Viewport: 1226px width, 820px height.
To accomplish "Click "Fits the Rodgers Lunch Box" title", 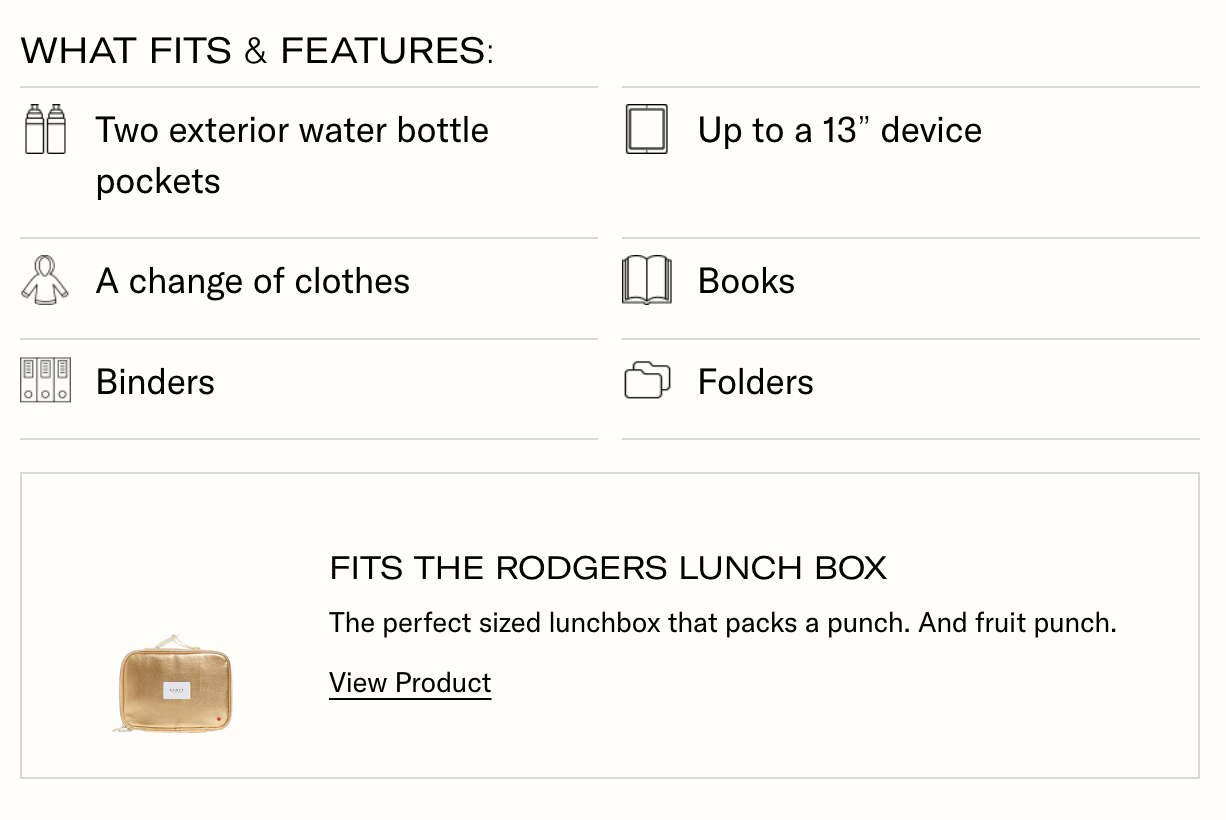I will (x=608, y=568).
